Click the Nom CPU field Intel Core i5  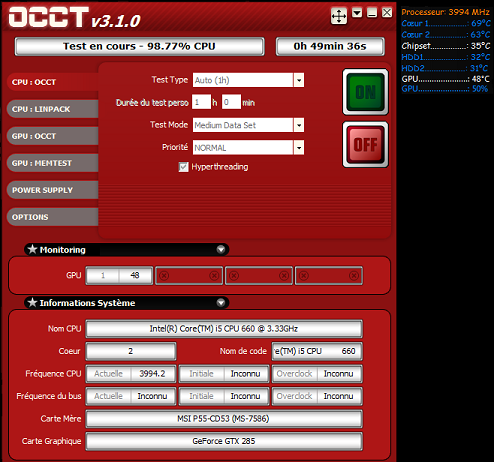[x=224, y=329]
